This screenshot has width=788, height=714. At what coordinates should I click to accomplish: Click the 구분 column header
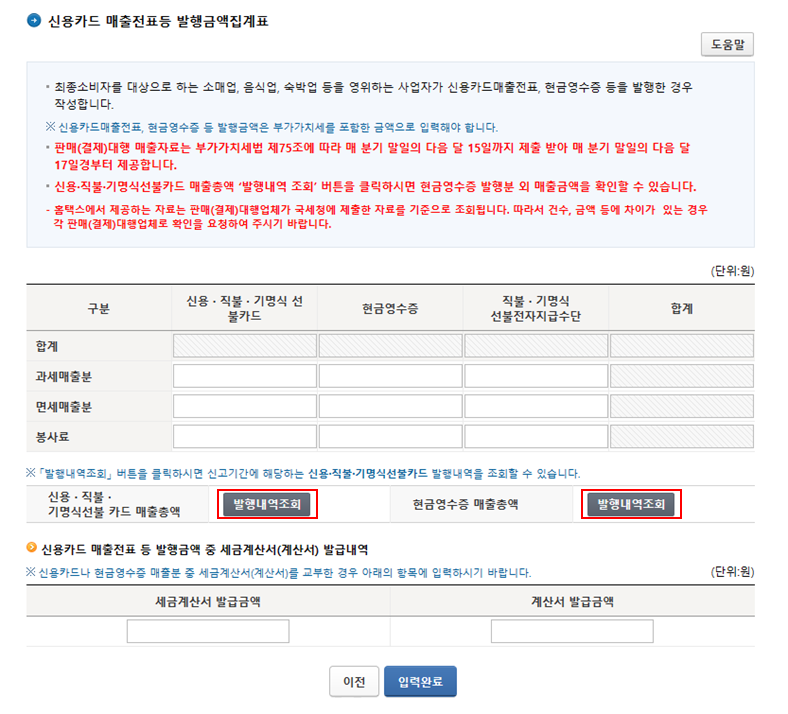98,309
